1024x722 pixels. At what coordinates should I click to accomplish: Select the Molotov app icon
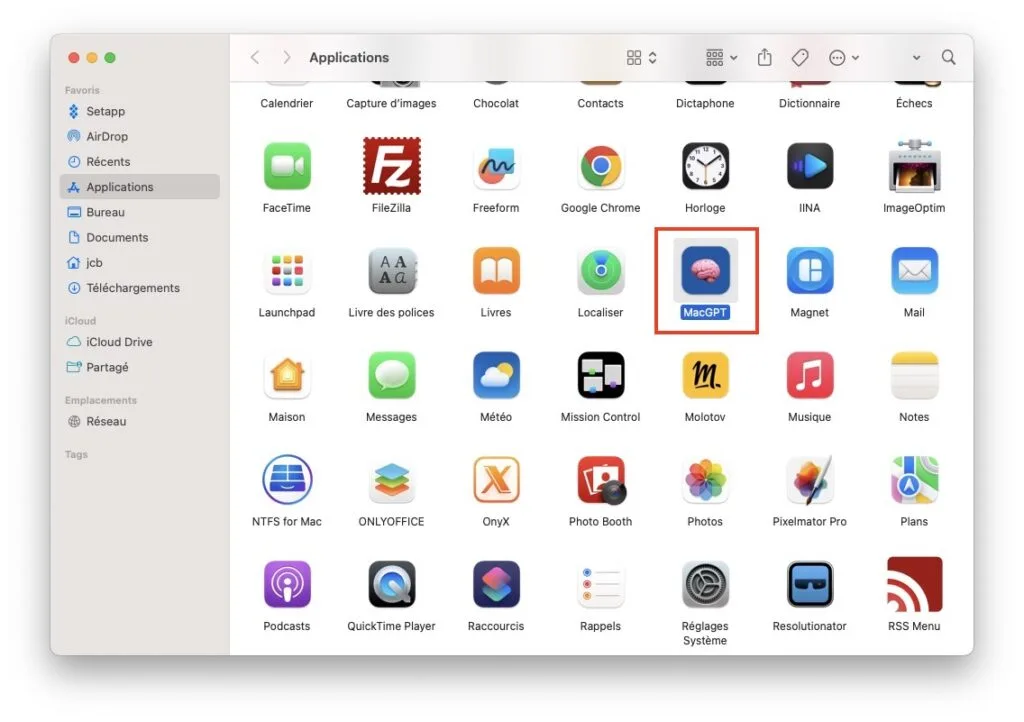(x=705, y=375)
